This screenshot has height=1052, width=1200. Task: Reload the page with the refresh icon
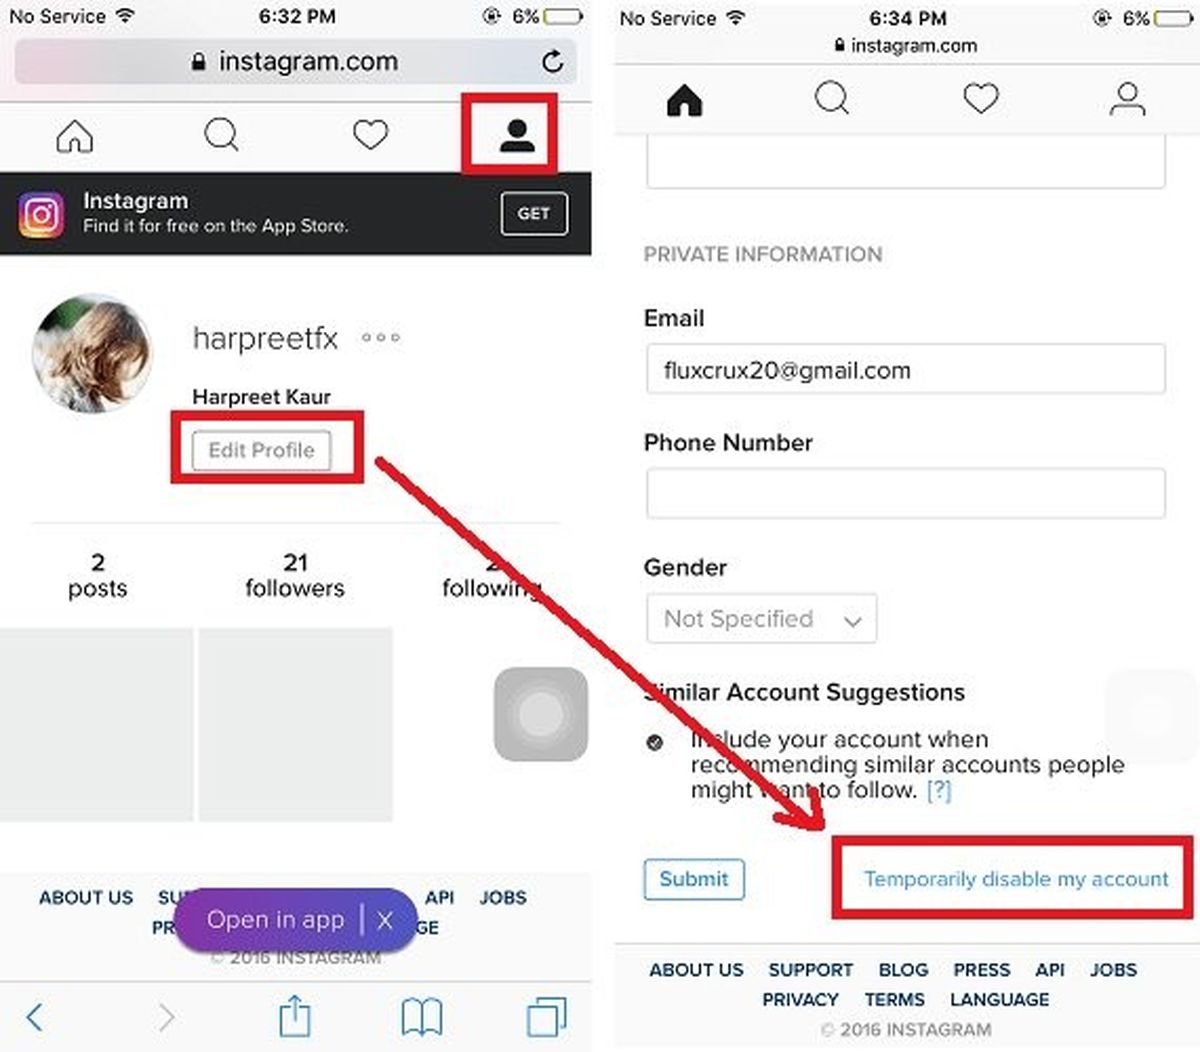552,62
